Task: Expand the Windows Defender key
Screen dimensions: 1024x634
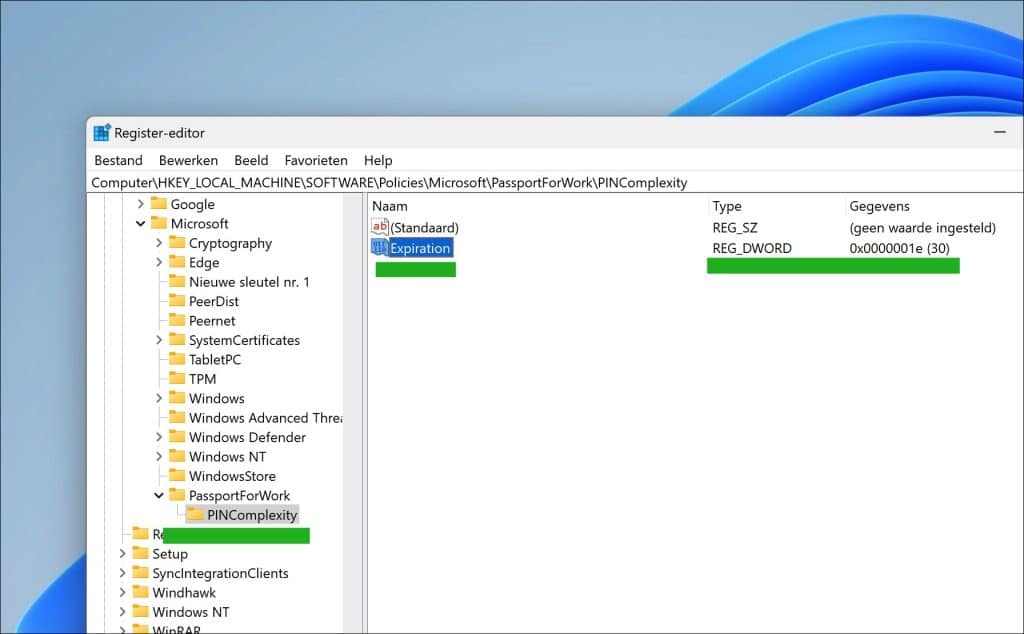Action: (x=159, y=437)
